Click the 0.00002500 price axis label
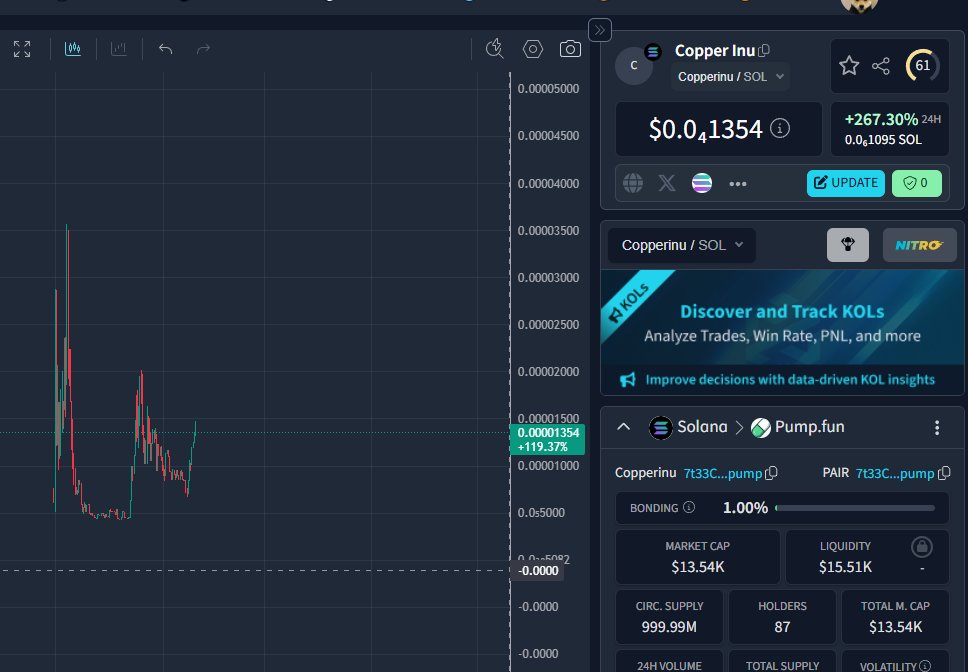 pos(548,325)
